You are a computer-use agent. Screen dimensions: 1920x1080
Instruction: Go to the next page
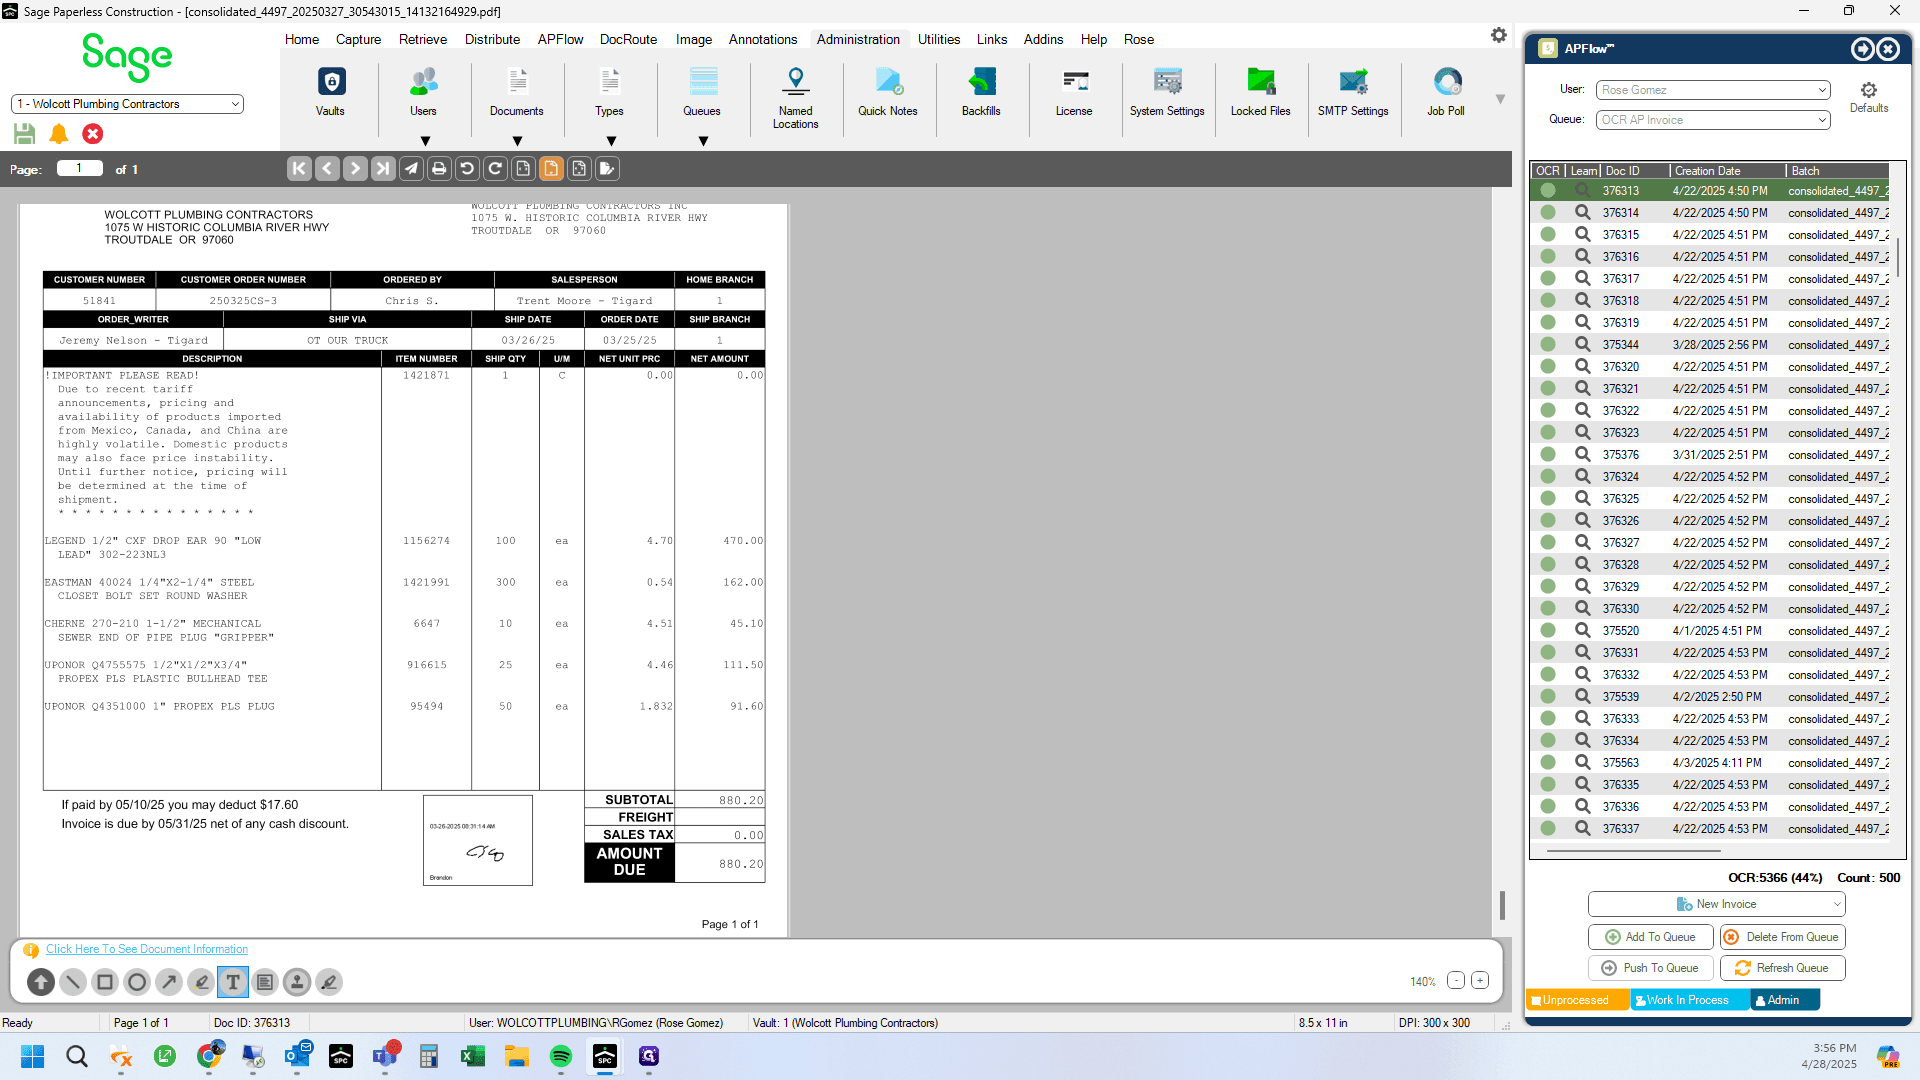tap(355, 169)
